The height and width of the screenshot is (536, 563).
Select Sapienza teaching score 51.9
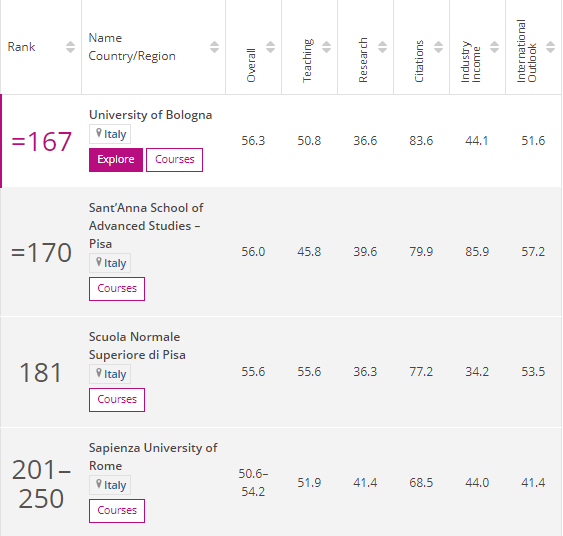[x=309, y=483]
